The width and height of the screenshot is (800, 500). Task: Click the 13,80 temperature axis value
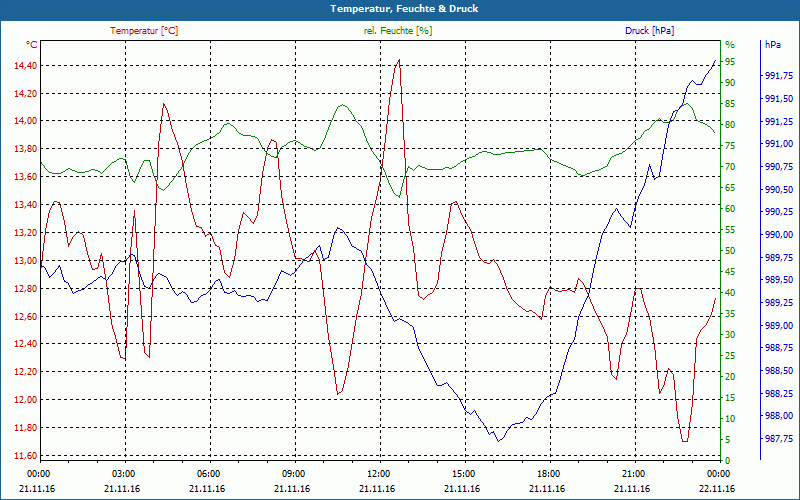point(25,149)
